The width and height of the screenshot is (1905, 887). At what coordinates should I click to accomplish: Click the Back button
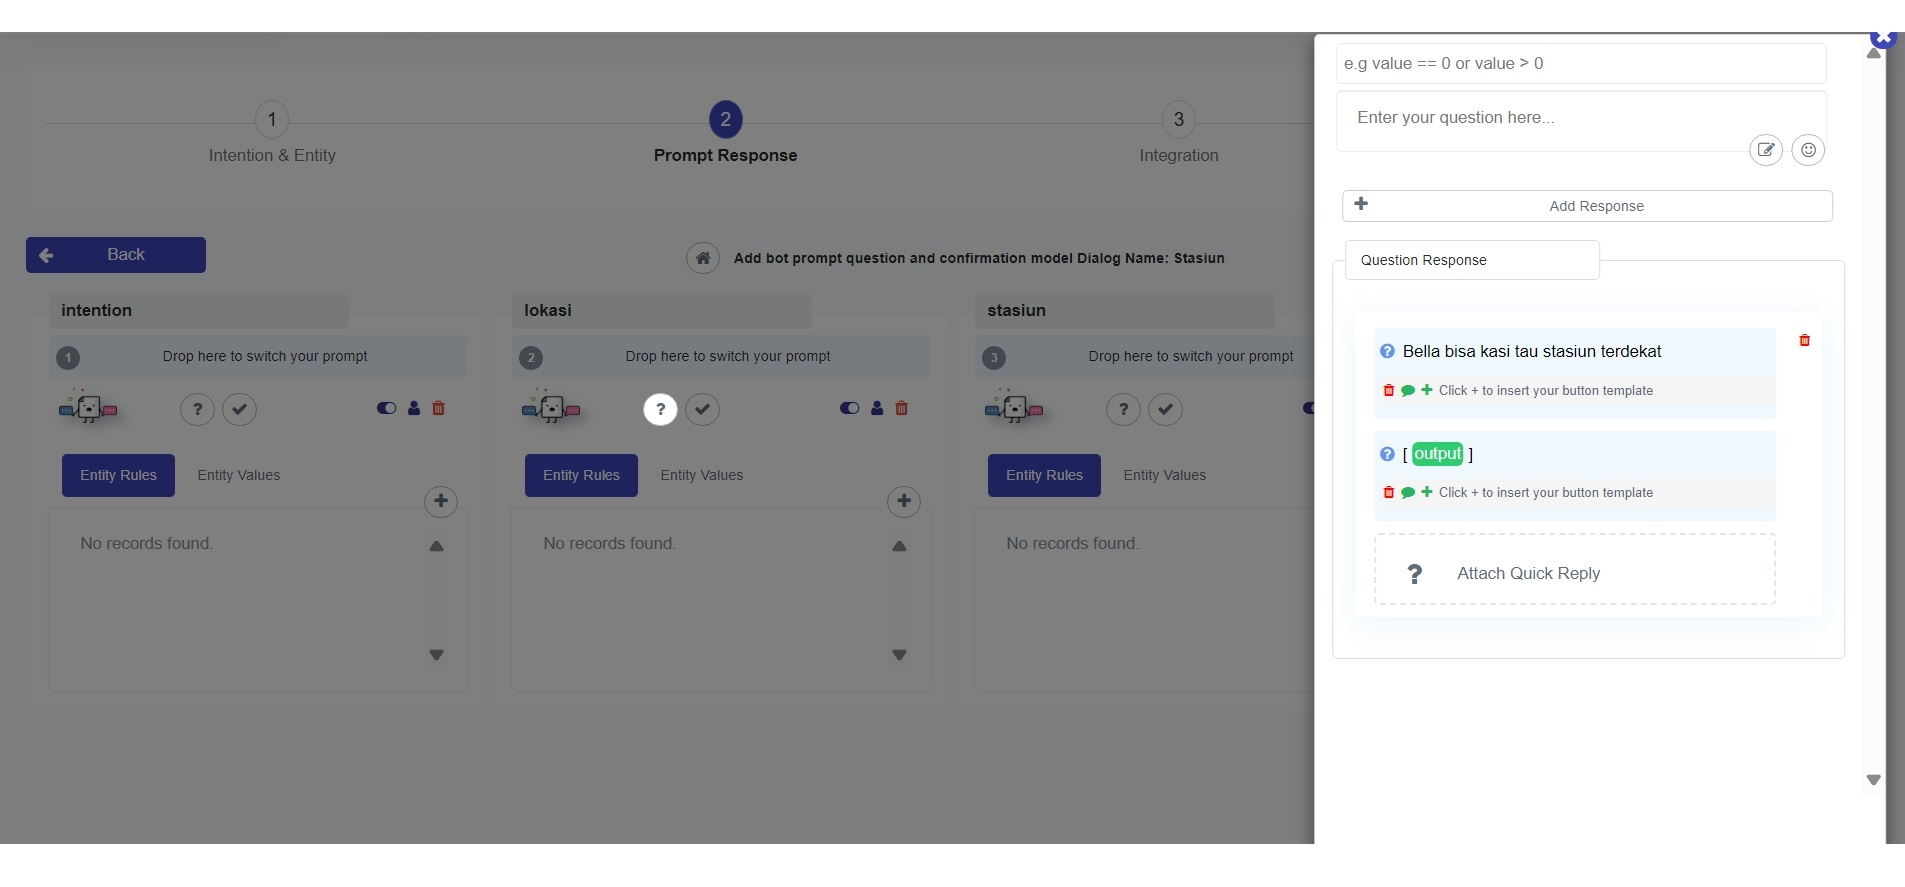pyautogui.click(x=116, y=255)
